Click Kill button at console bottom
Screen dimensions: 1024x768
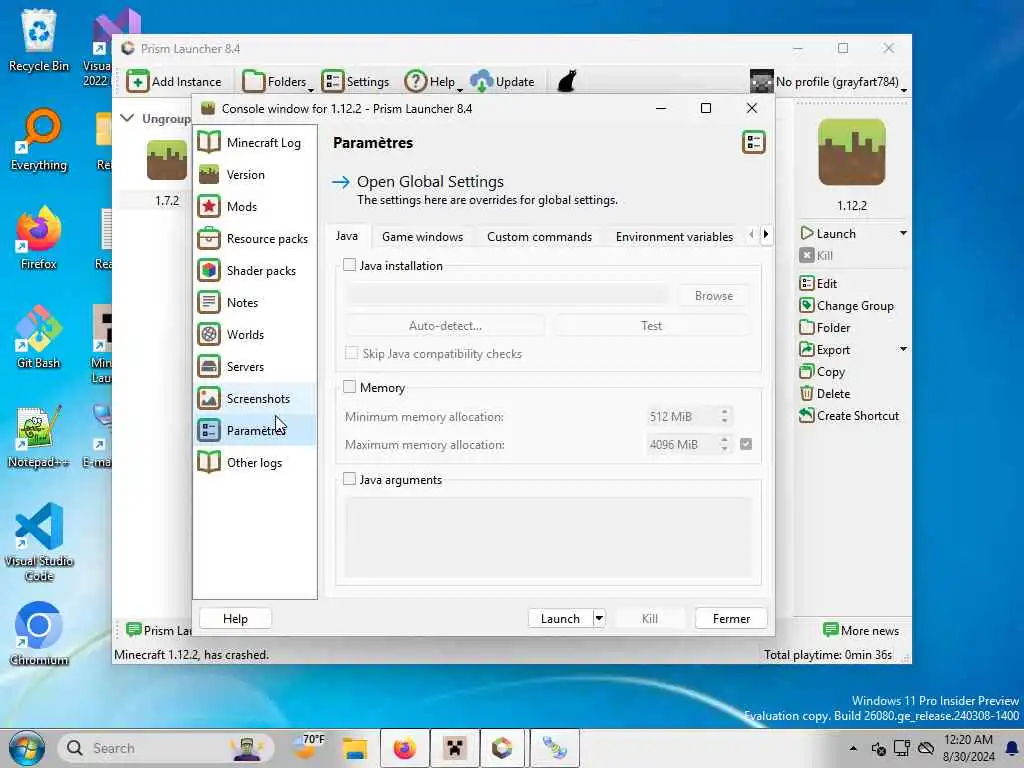pyautogui.click(x=649, y=618)
